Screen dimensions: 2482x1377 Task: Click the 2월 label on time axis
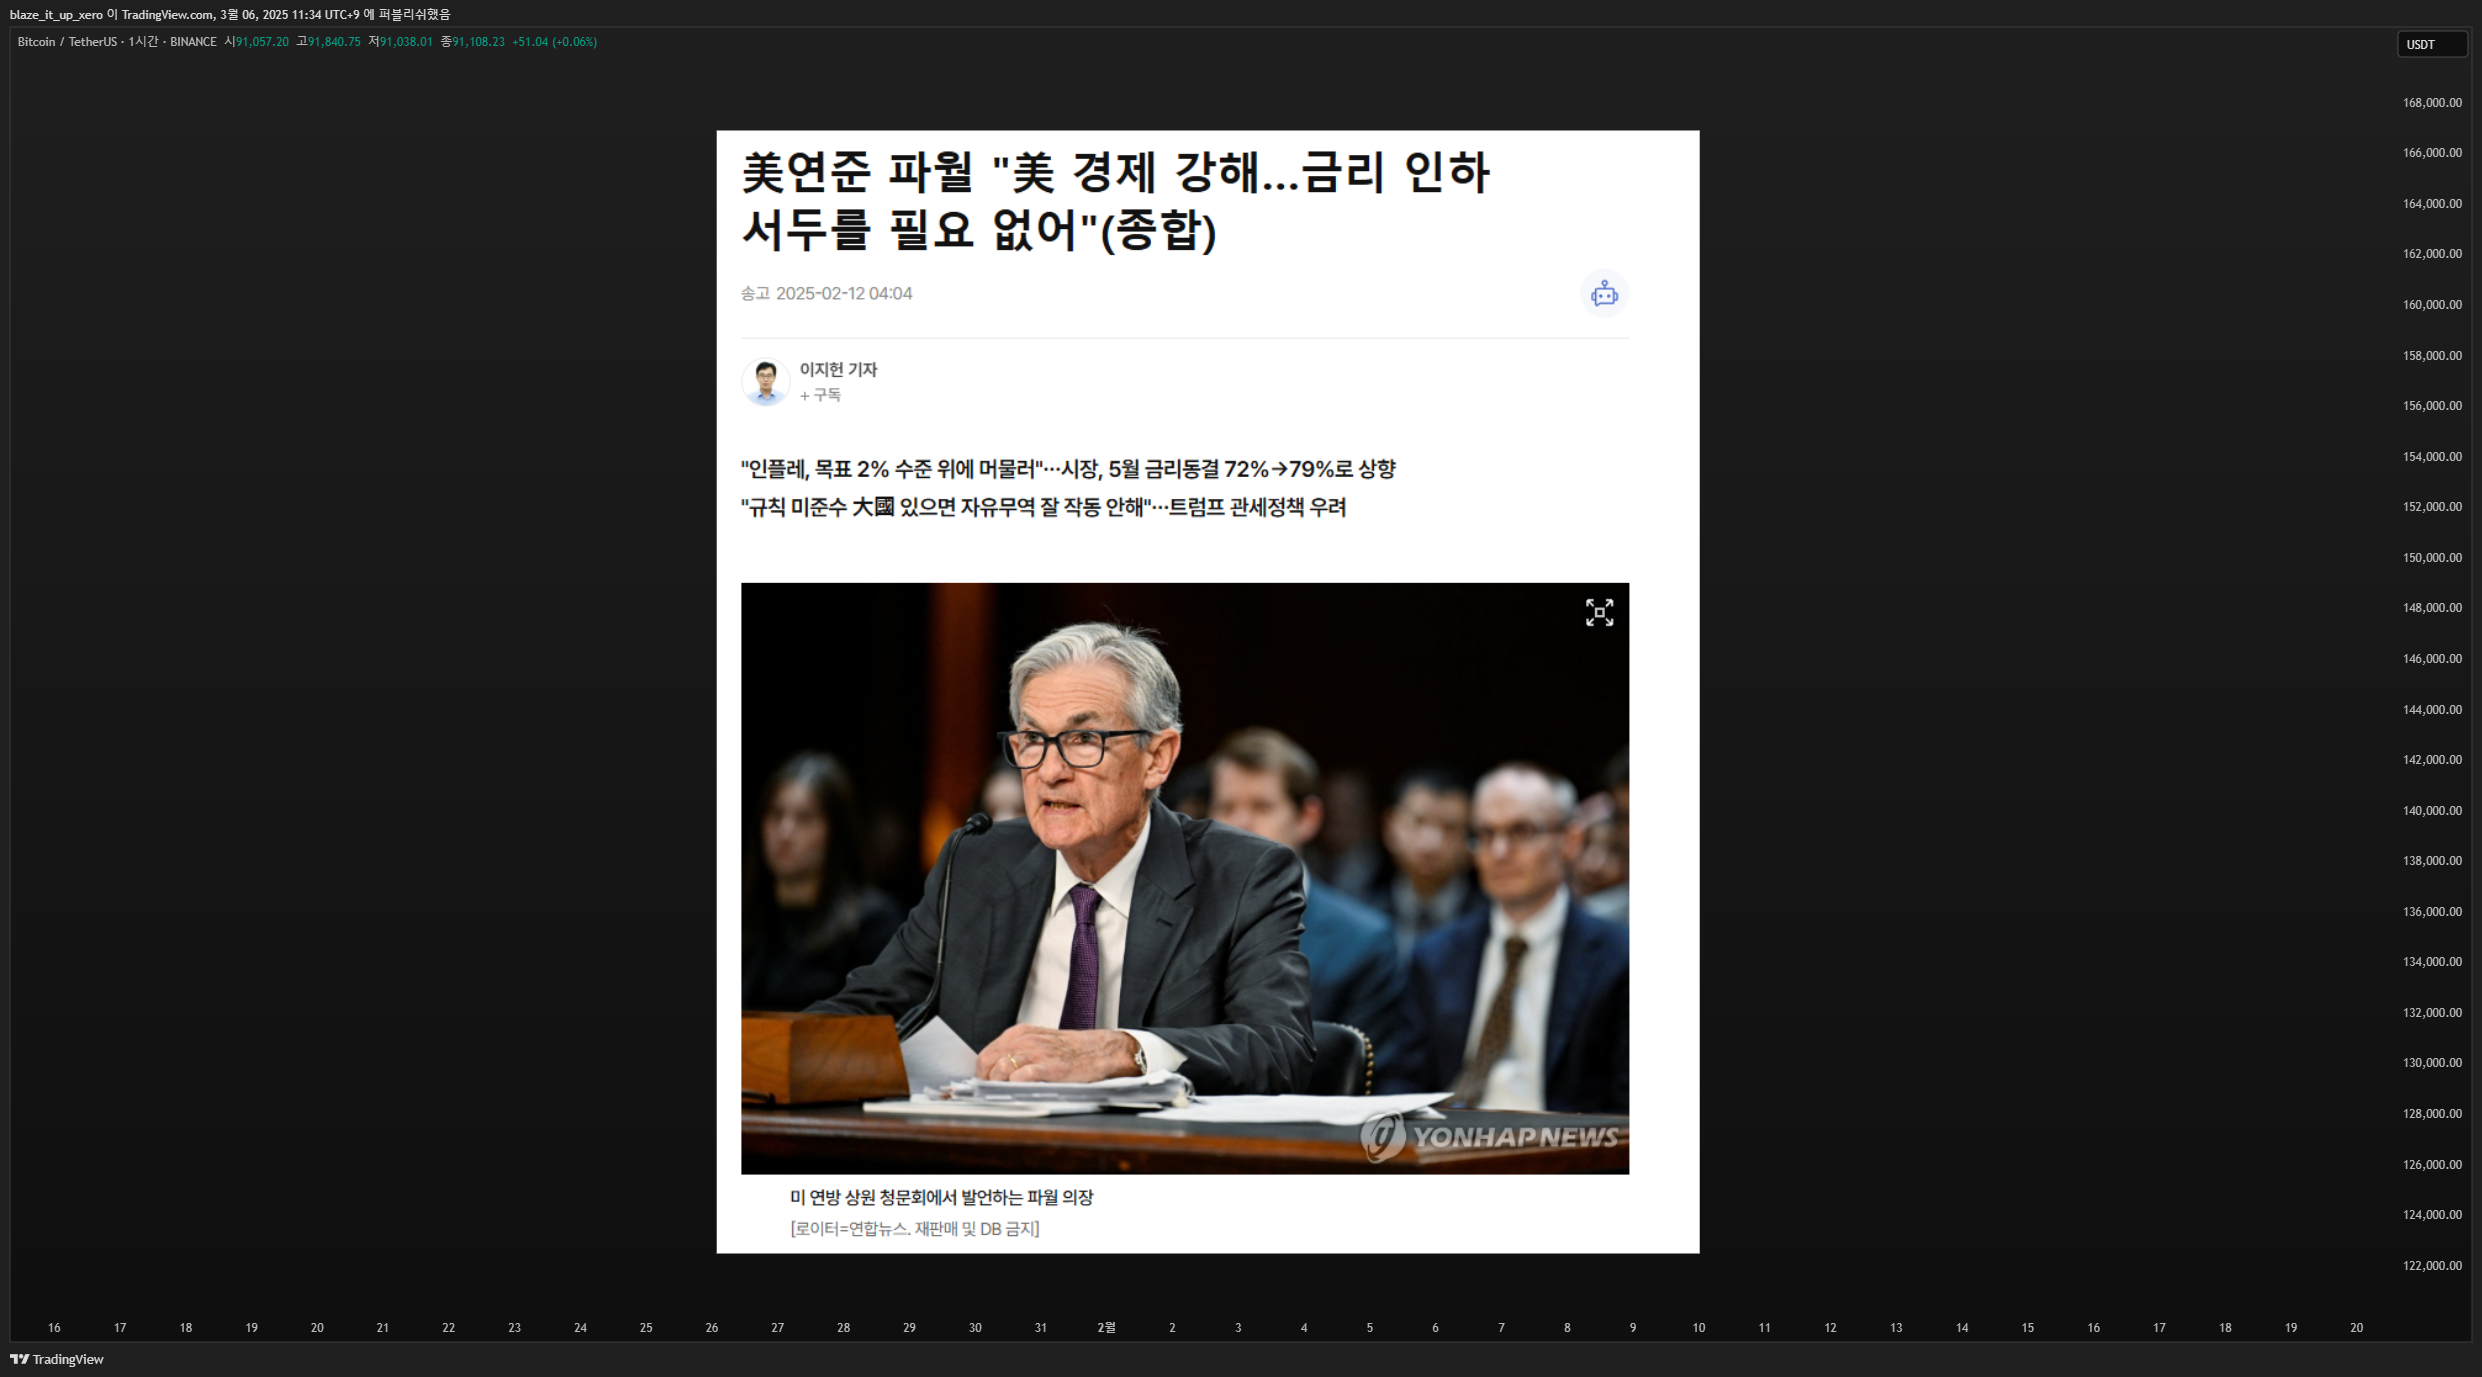[1106, 1328]
